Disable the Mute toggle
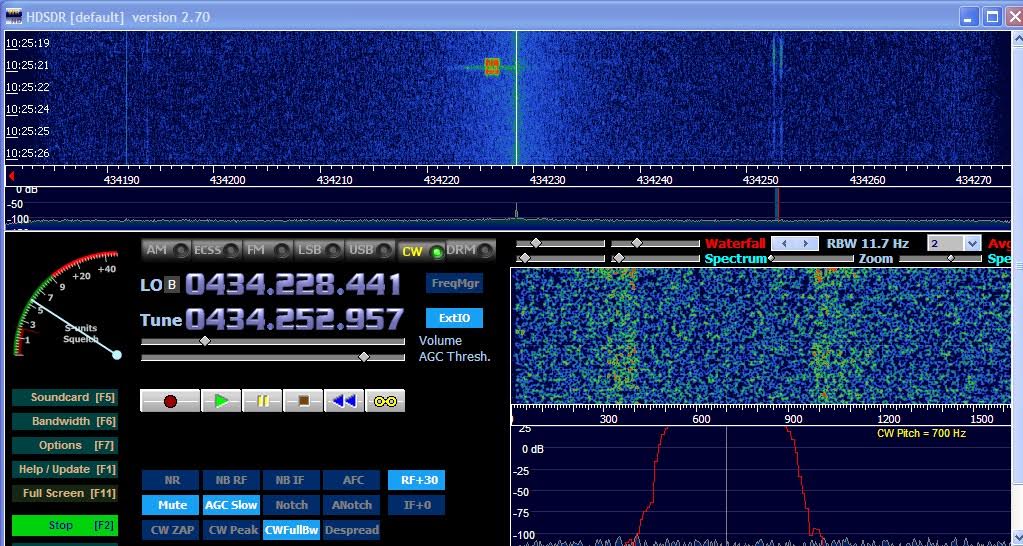Viewport: 1023px width, 546px height. click(171, 505)
